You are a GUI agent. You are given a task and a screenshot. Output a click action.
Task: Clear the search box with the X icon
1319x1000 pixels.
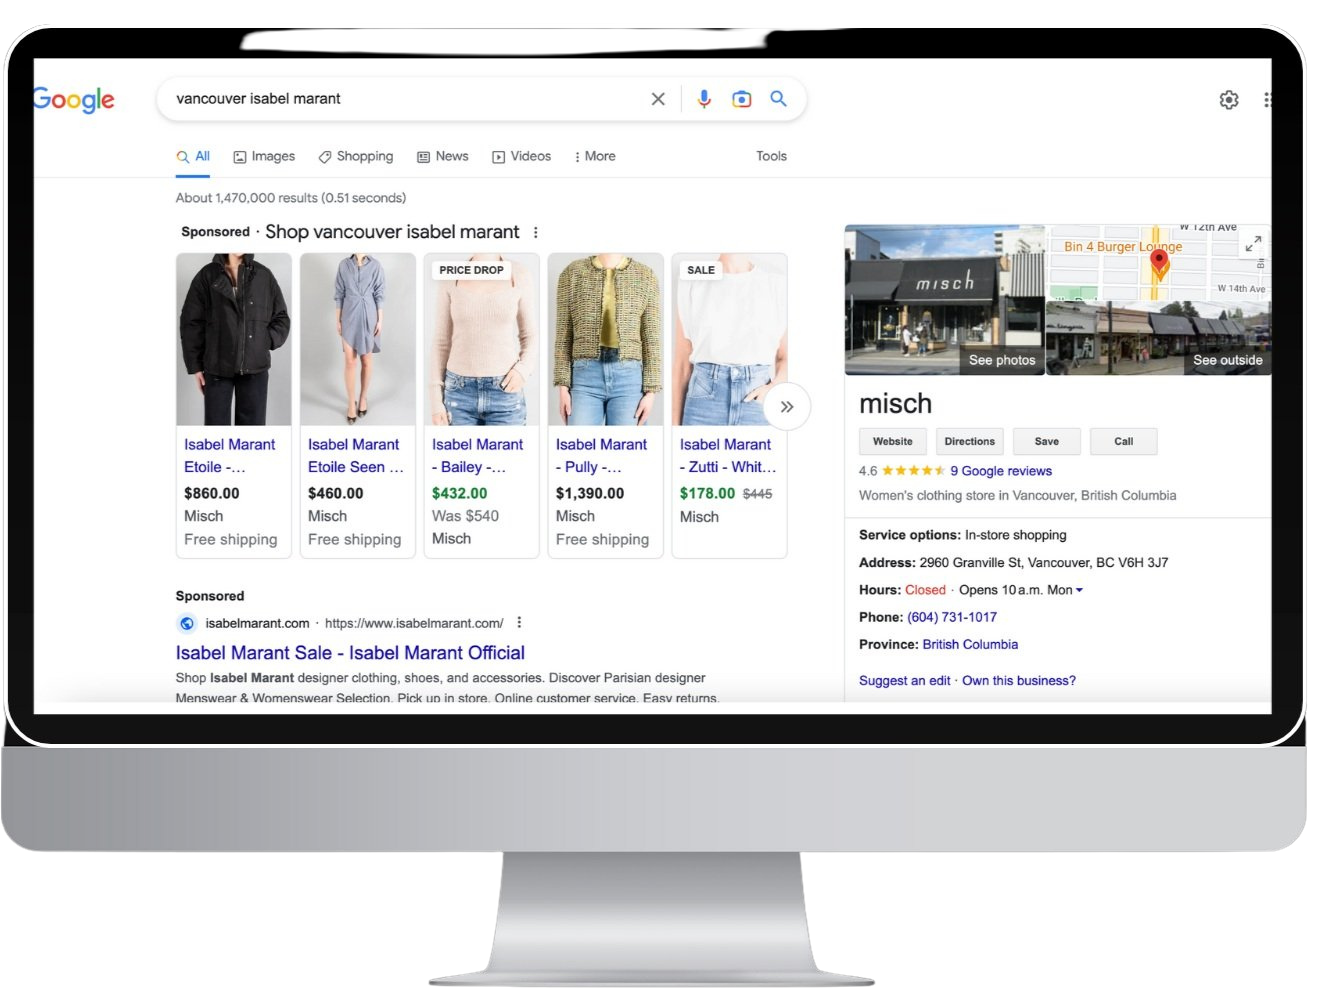point(658,99)
